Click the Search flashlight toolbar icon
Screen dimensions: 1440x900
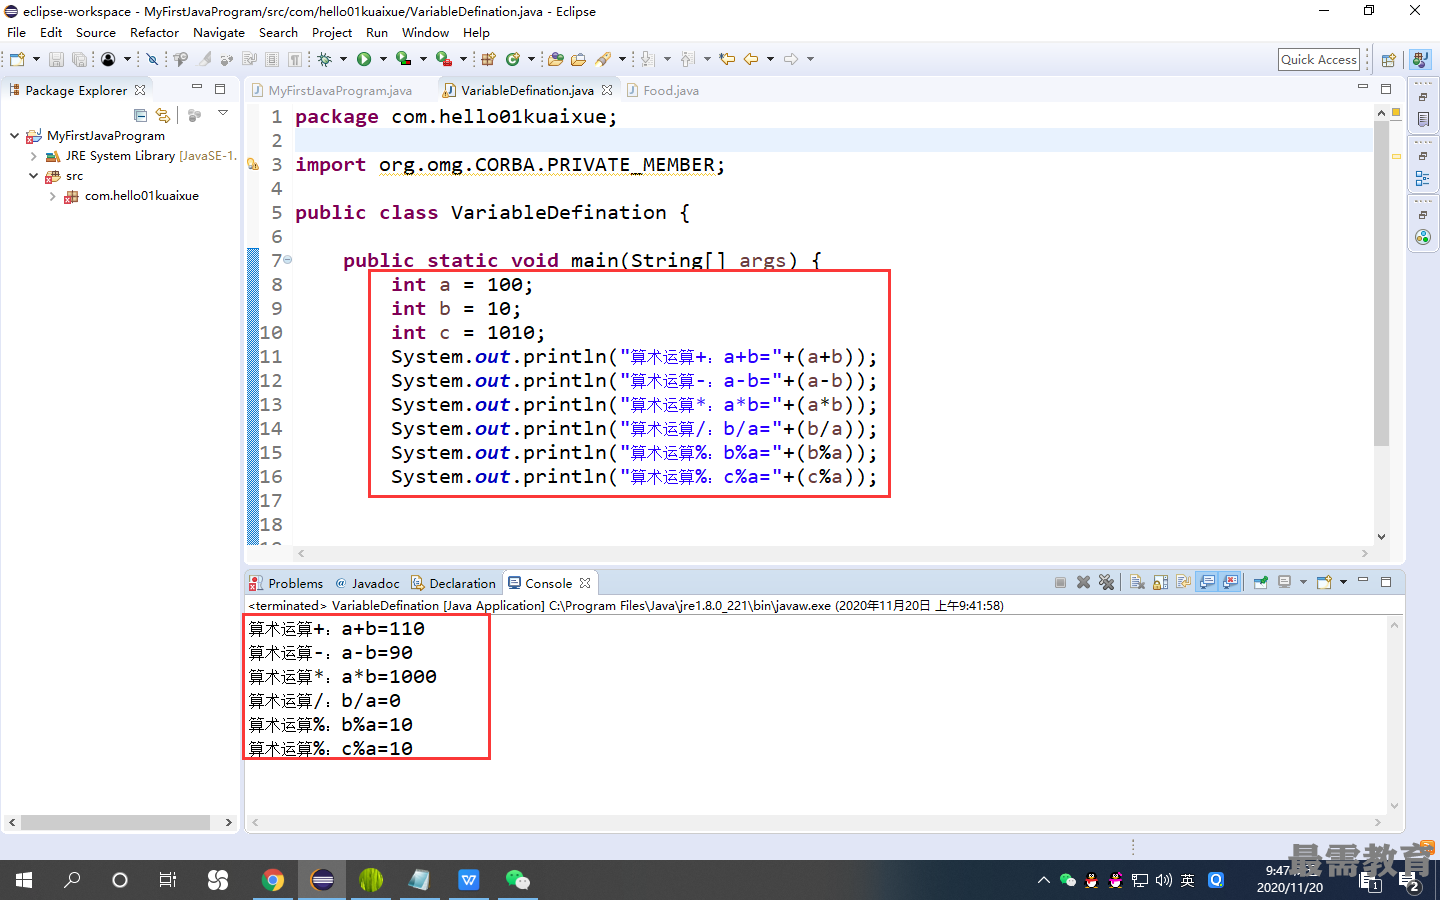click(x=603, y=59)
